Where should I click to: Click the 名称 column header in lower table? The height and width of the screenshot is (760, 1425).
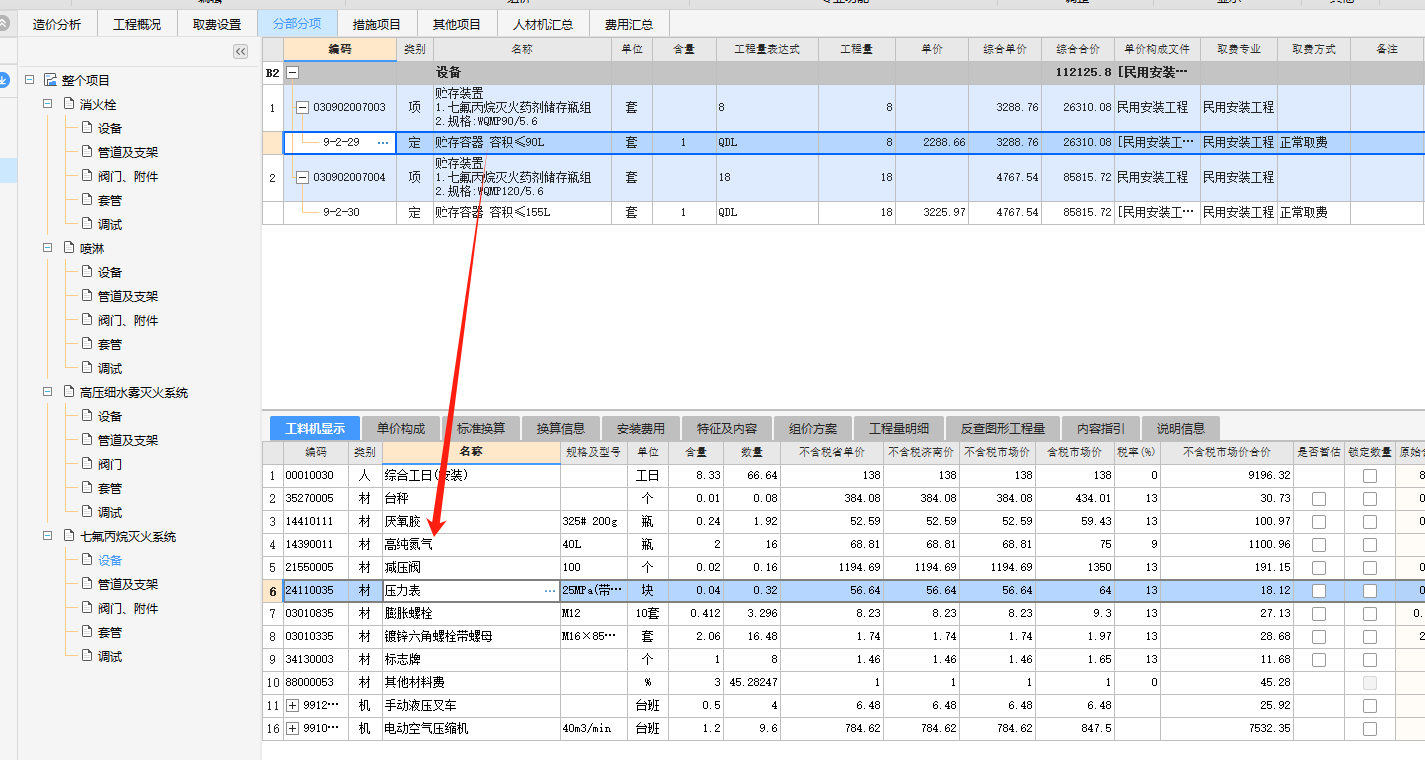tap(471, 452)
